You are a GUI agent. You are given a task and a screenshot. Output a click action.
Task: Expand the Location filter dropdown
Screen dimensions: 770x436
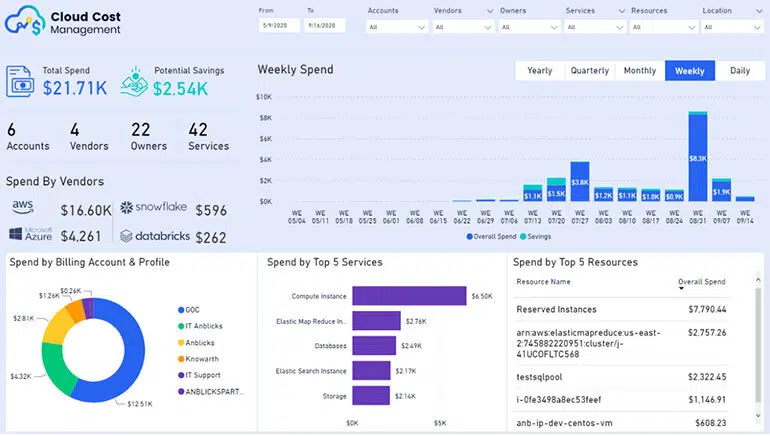pos(732,27)
